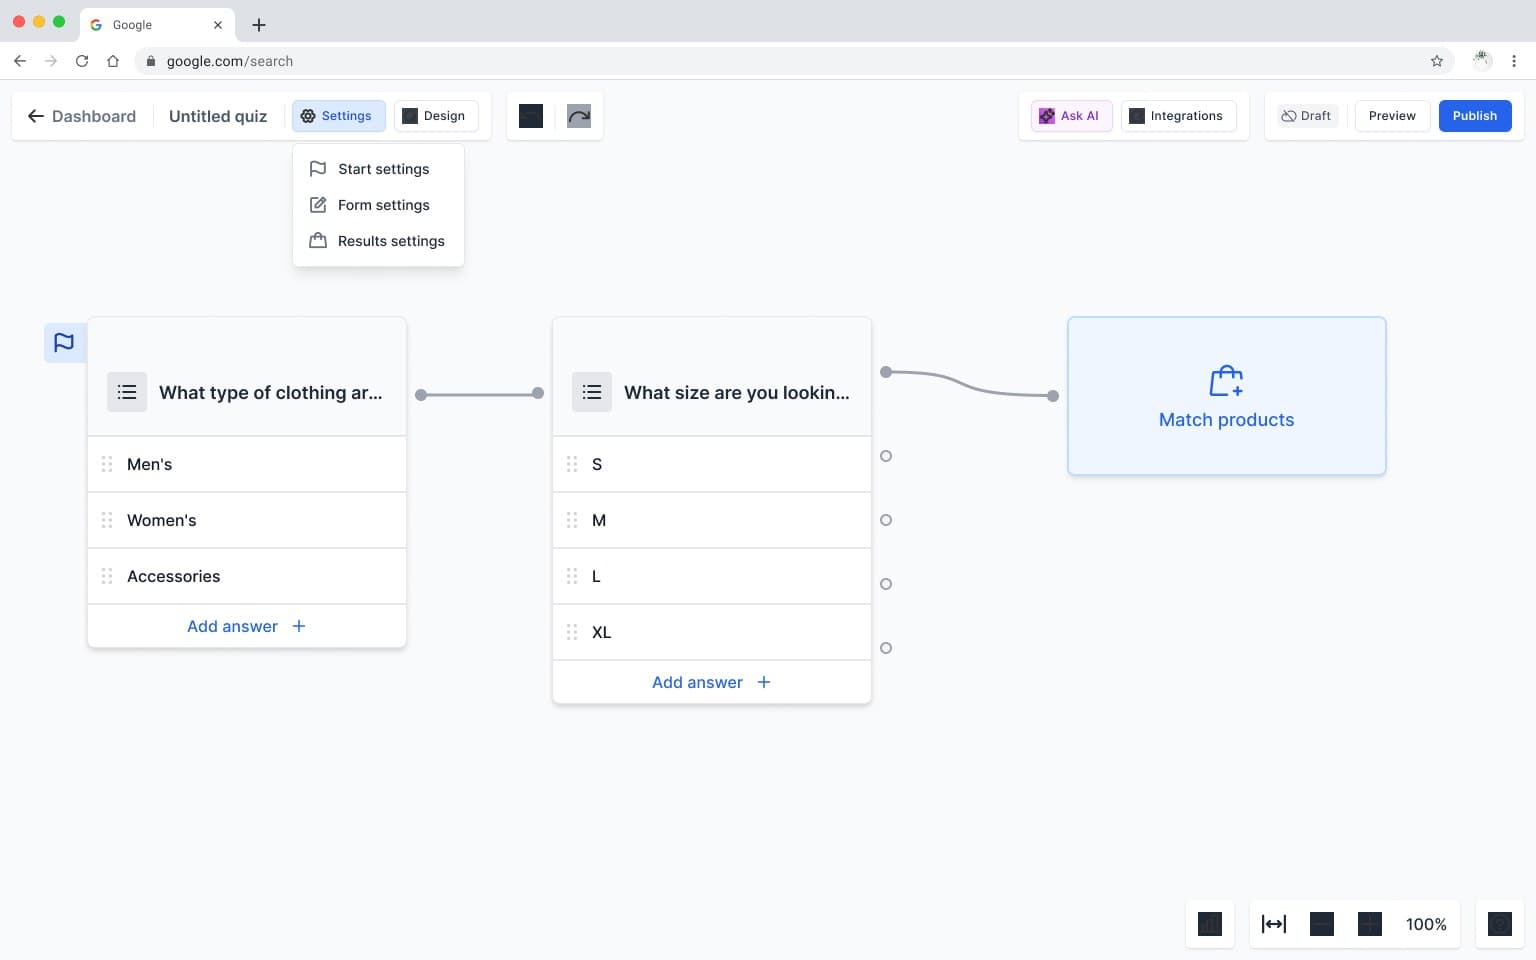The width and height of the screenshot is (1536, 960).
Task: Choose Start settings from the menu
Action: coord(378,169)
